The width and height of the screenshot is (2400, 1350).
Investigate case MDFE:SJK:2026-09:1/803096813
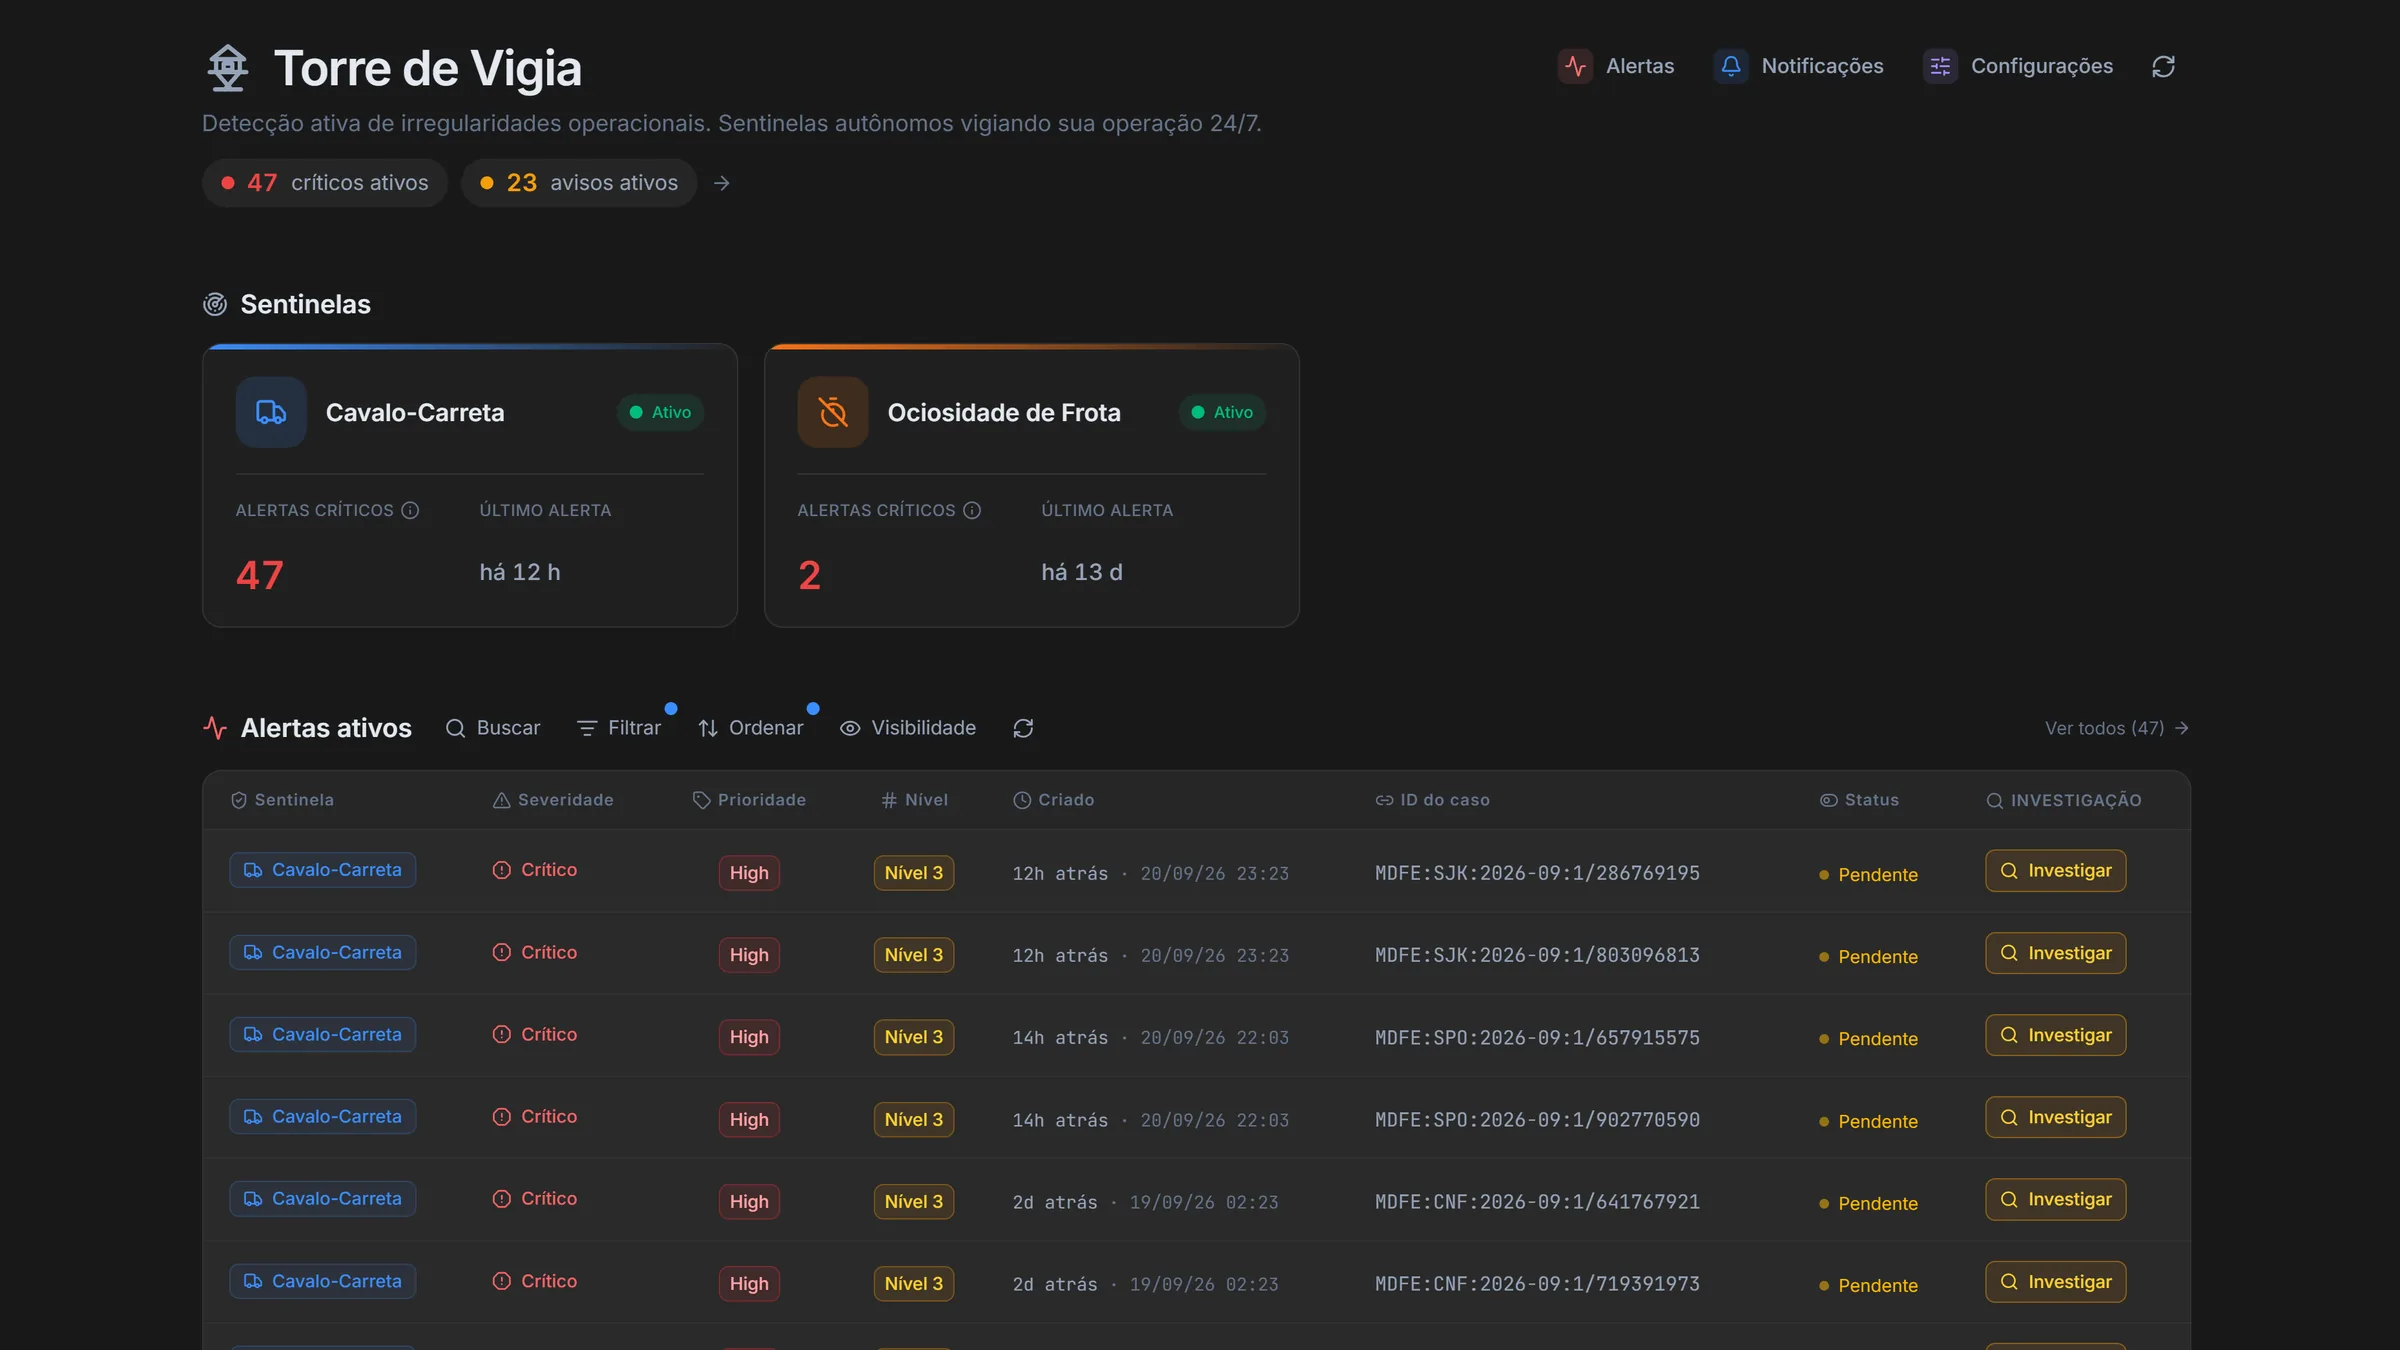click(2055, 953)
